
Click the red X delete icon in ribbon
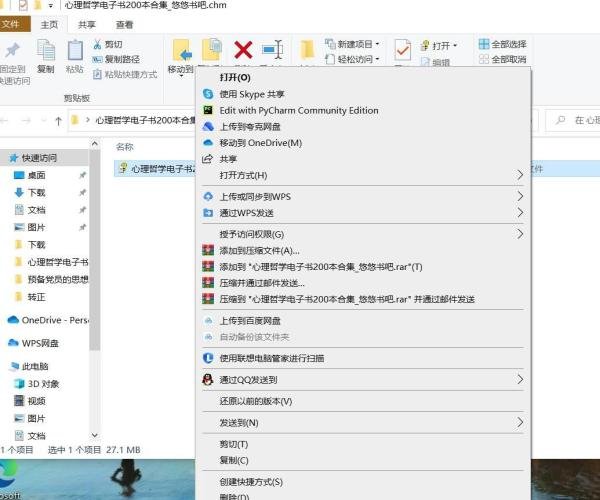tap(243, 50)
